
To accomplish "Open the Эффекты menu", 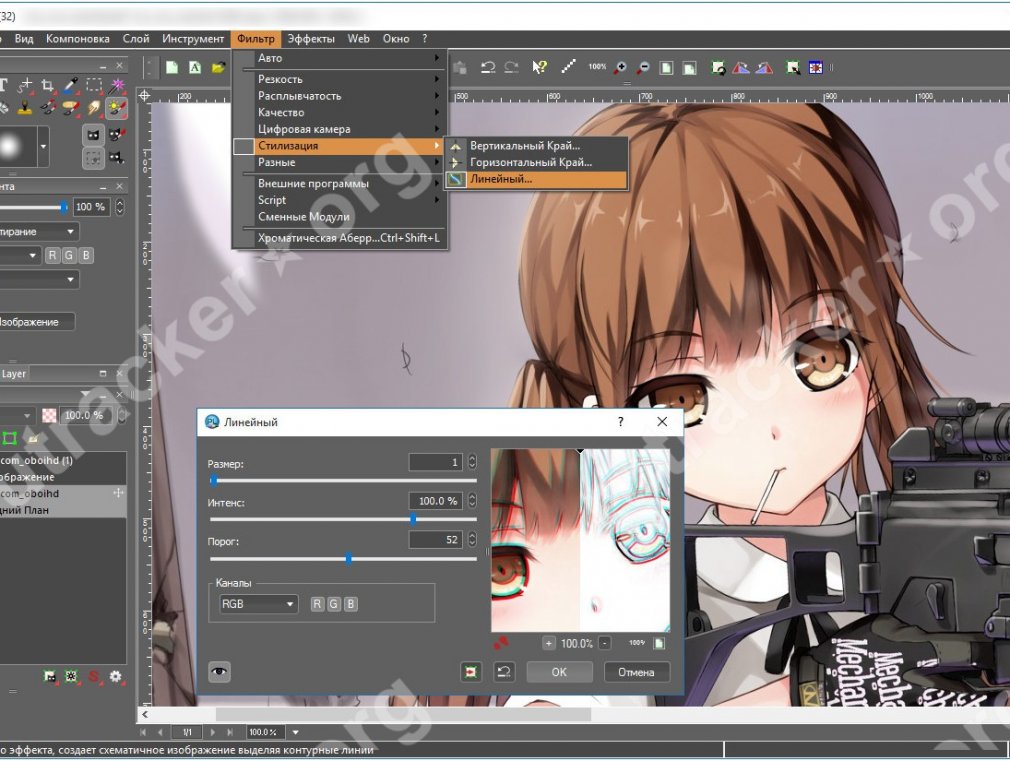I will [x=311, y=39].
